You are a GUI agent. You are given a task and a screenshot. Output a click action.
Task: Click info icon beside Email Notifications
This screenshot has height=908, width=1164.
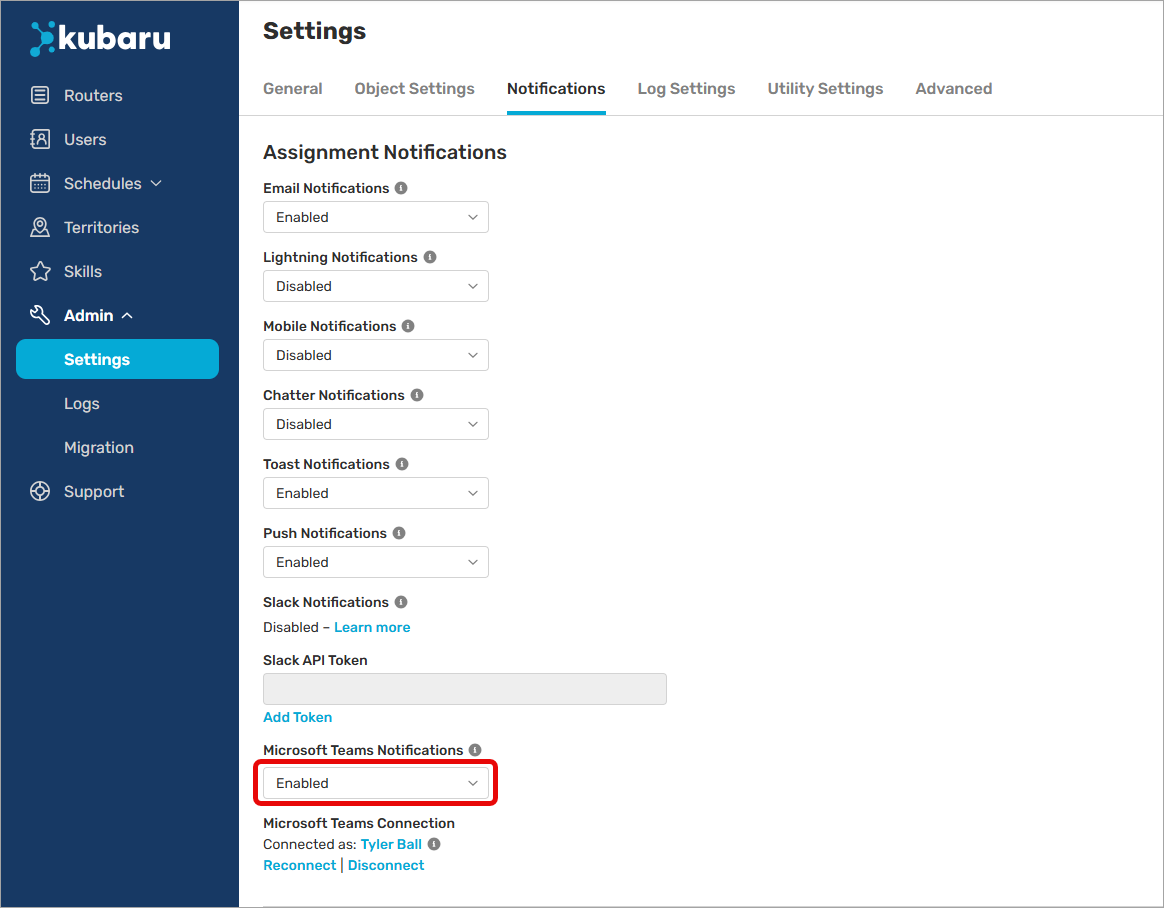click(401, 188)
